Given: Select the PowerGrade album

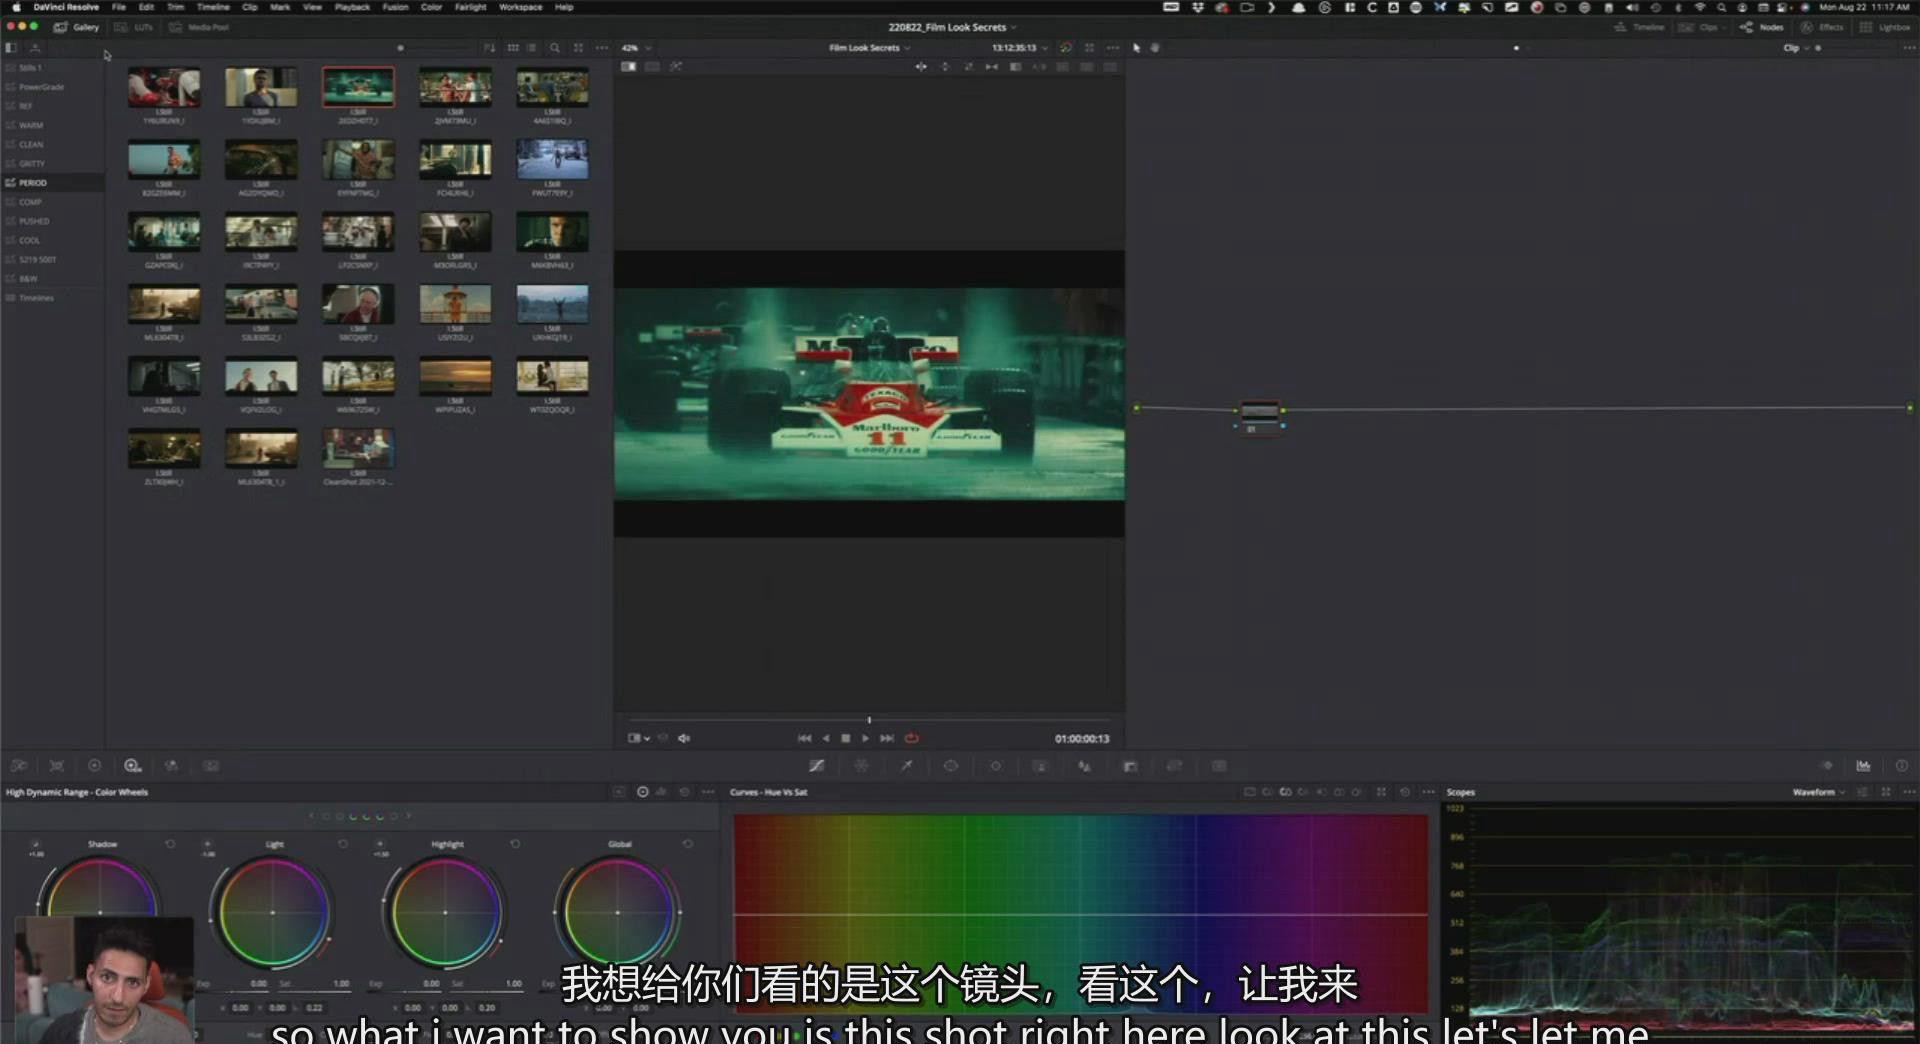Looking at the screenshot, I should (52, 87).
